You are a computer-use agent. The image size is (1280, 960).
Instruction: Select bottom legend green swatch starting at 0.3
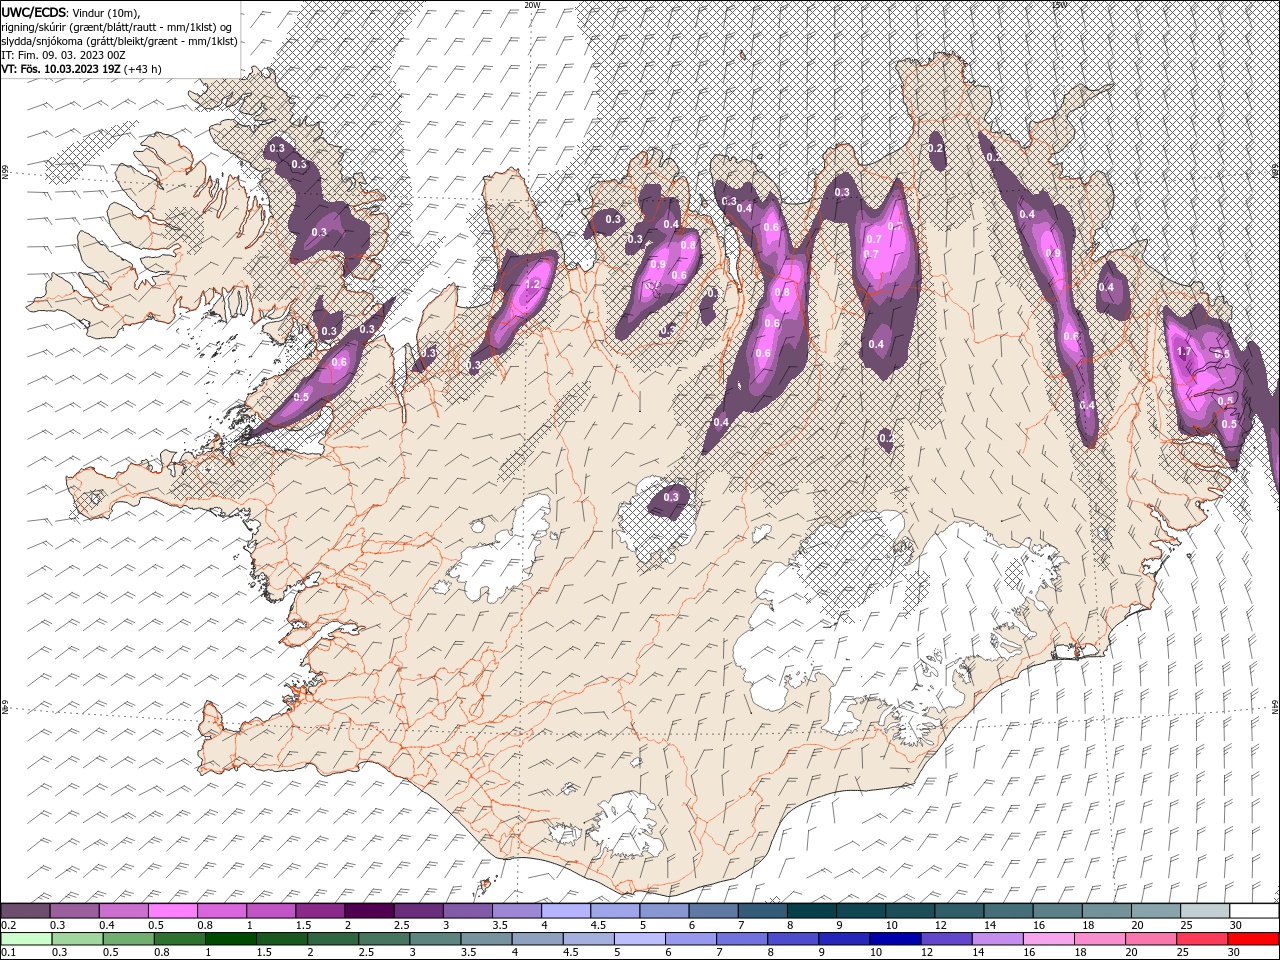click(77, 939)
